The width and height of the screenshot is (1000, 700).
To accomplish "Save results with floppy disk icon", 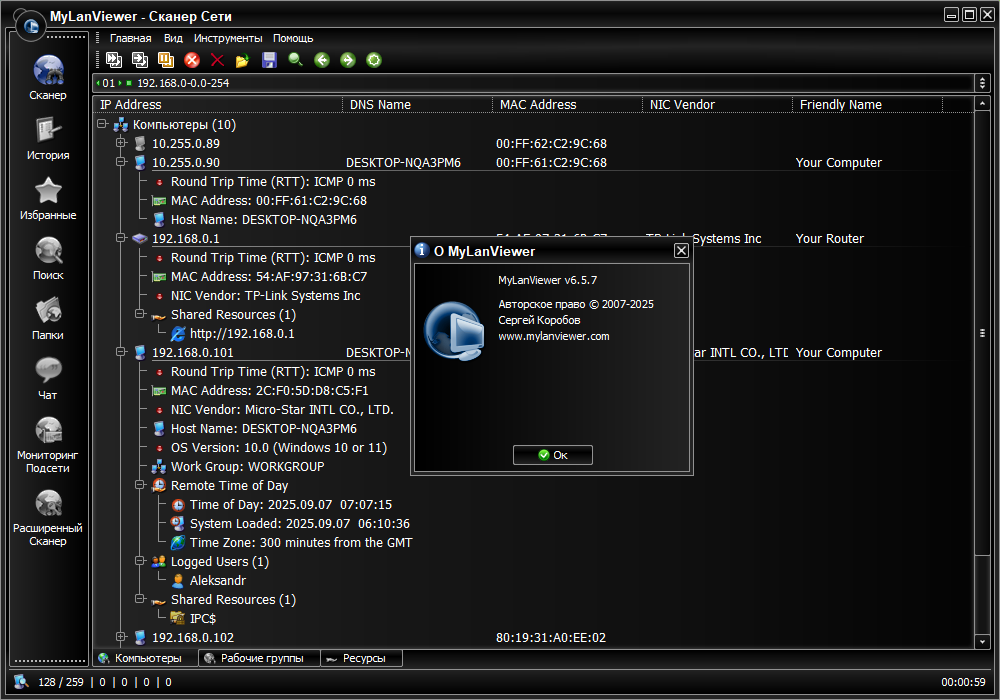I will pyautogui.click(x=269, y=60).
